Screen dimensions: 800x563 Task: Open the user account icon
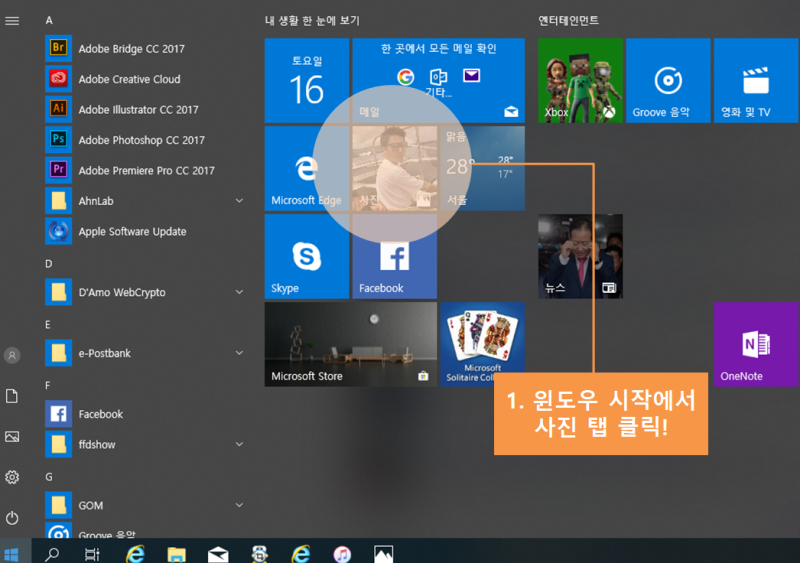12,355
